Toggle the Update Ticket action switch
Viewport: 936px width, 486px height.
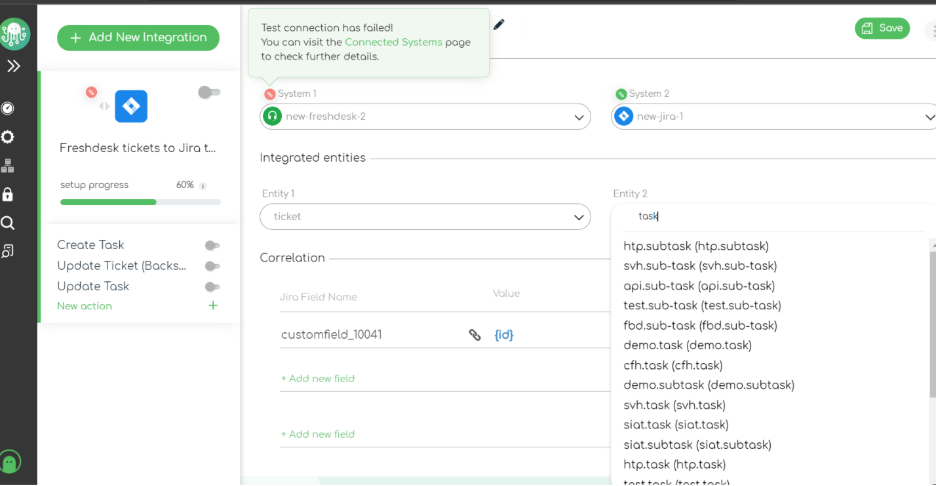point(212,266)
